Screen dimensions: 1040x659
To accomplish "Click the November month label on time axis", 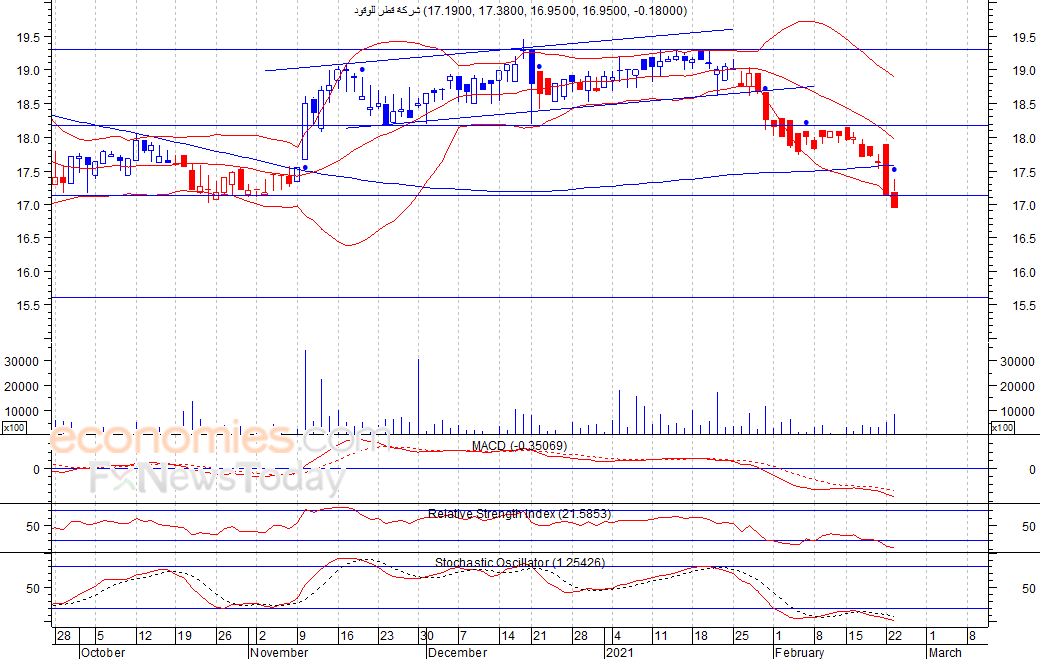I will coord(279,652).
